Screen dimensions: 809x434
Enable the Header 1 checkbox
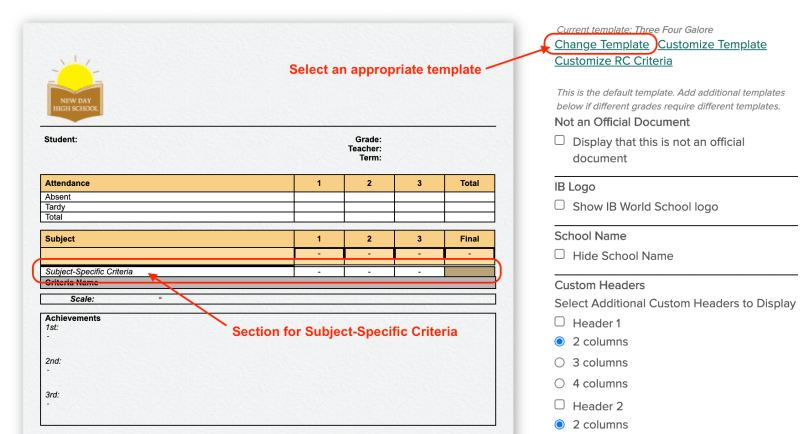click(560, 322)
